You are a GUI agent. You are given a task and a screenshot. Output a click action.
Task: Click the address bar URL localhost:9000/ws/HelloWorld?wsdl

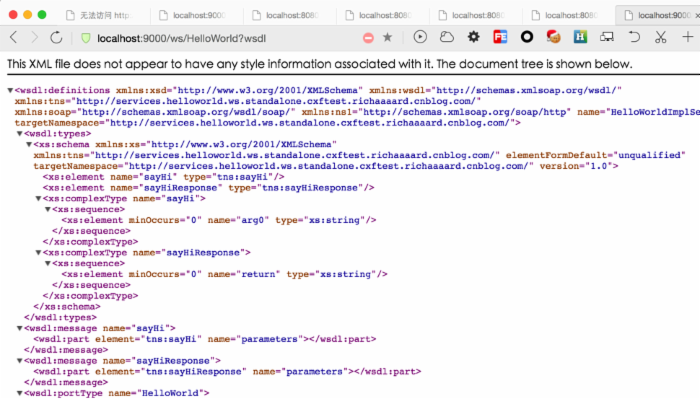pyautogui.click(x=181, y=38)
